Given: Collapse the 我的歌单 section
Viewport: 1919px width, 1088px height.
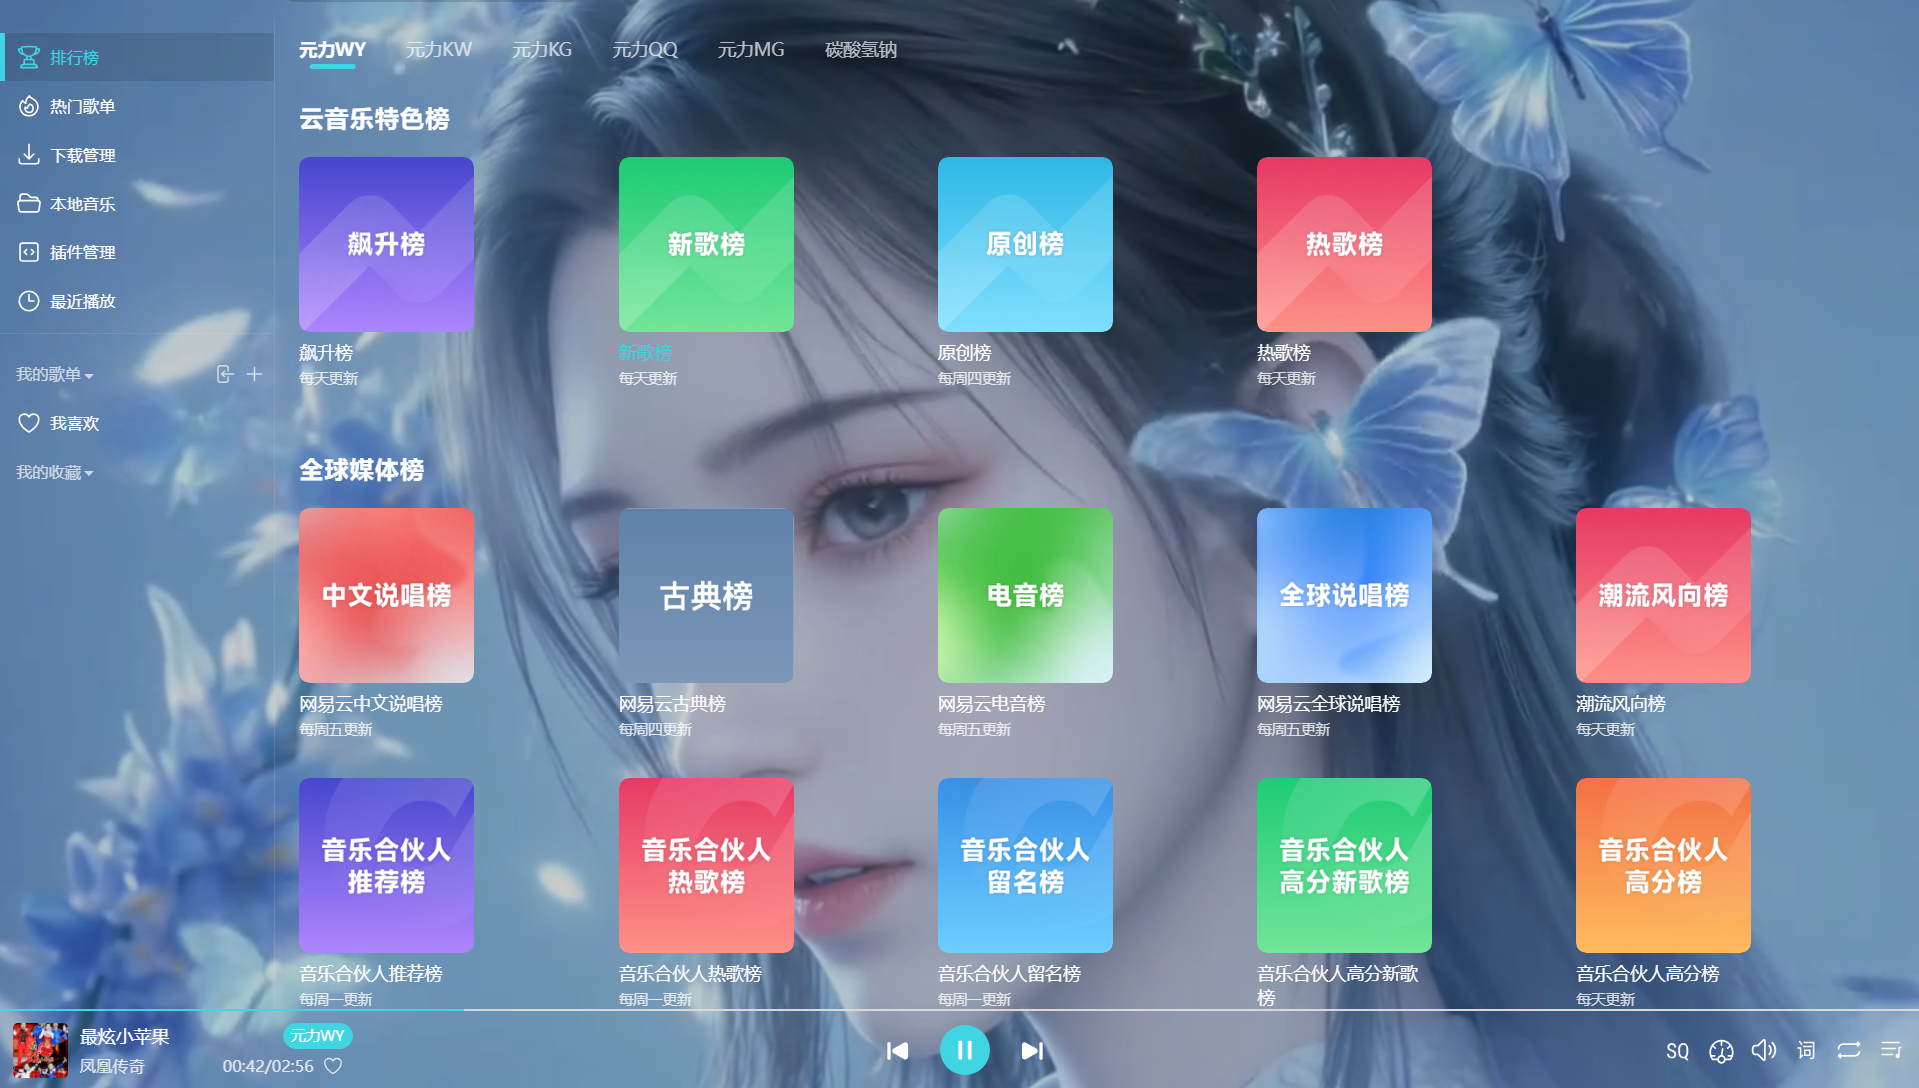Looking at the screenshot, I should tap(54, 375).
